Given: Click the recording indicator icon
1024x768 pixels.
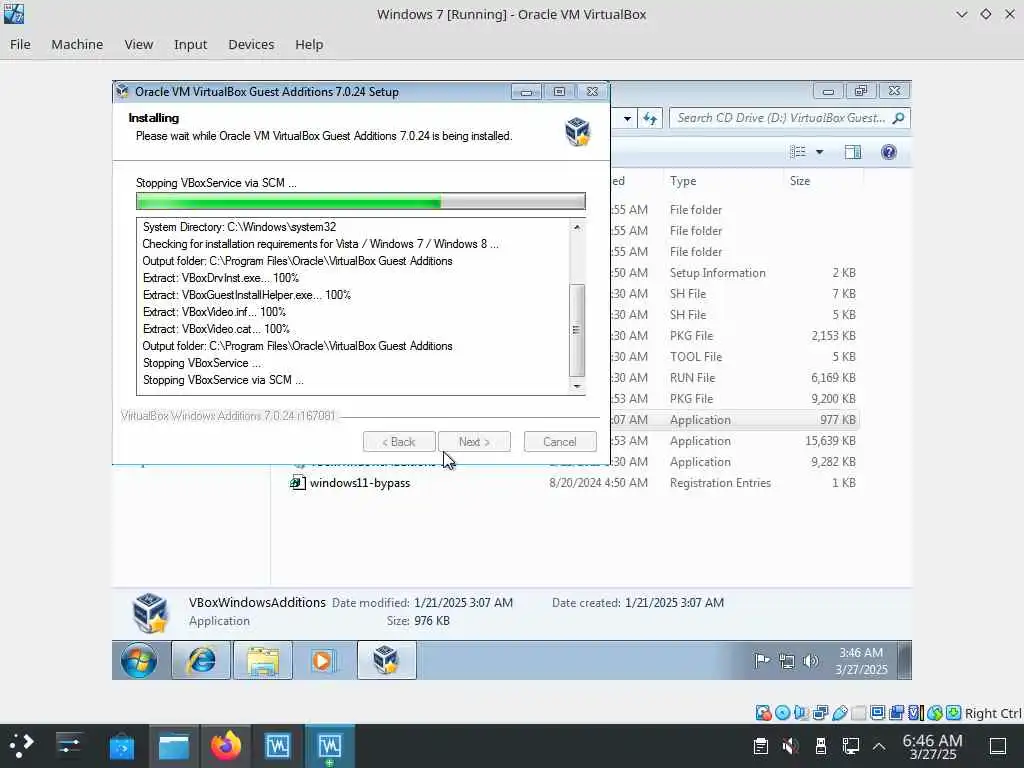Looking at the screenshot, I should tap(897, 713).
